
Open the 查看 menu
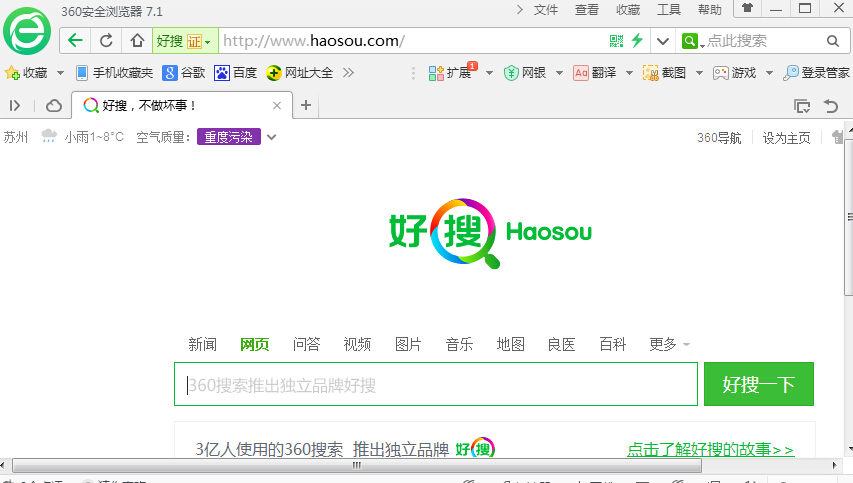tap(586, 10)
